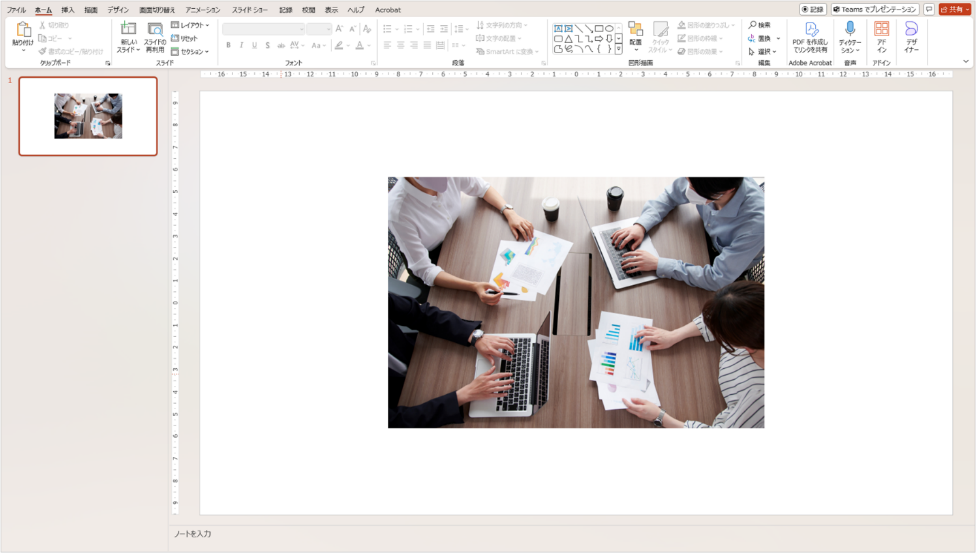Click Present in Teams button

875,9
